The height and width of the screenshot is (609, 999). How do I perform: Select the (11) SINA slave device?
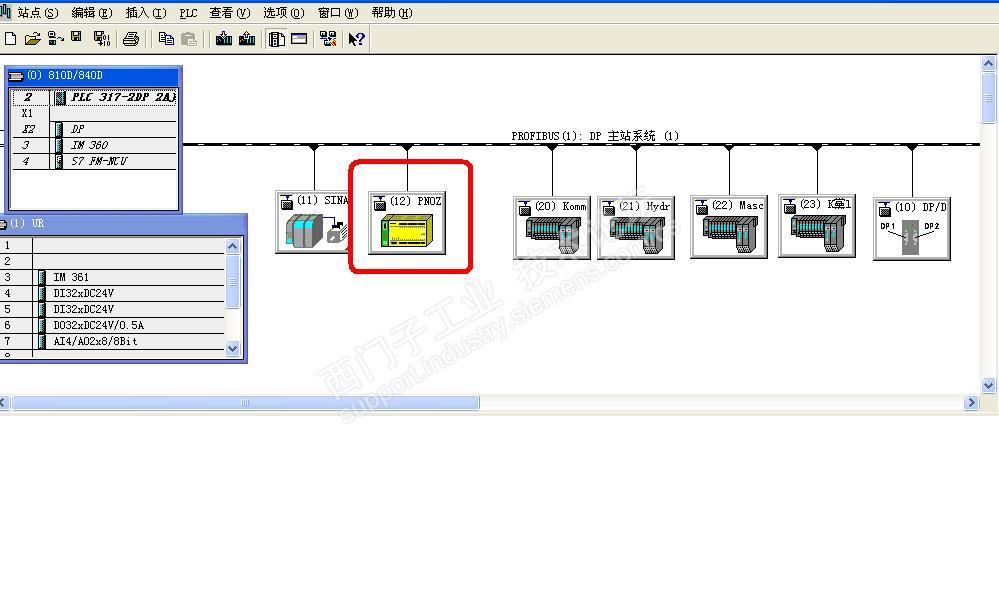(312, 222)
